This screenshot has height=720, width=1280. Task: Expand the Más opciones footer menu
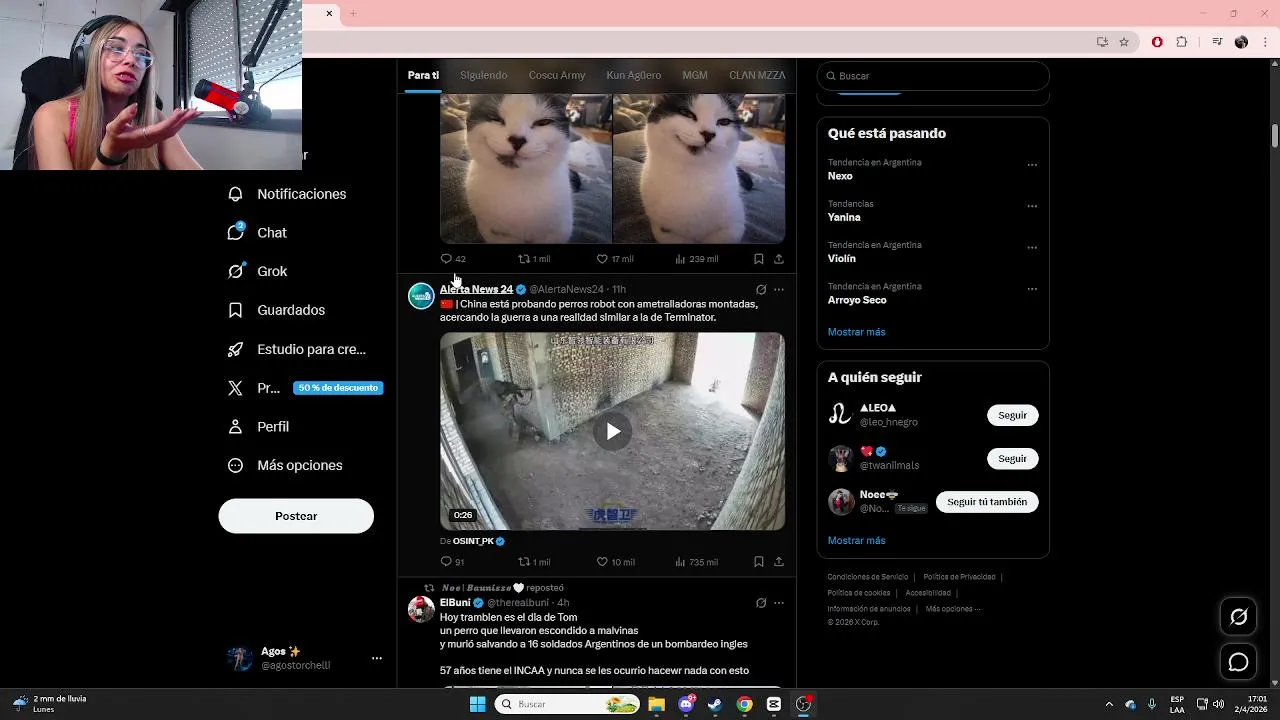click(952, 609)
